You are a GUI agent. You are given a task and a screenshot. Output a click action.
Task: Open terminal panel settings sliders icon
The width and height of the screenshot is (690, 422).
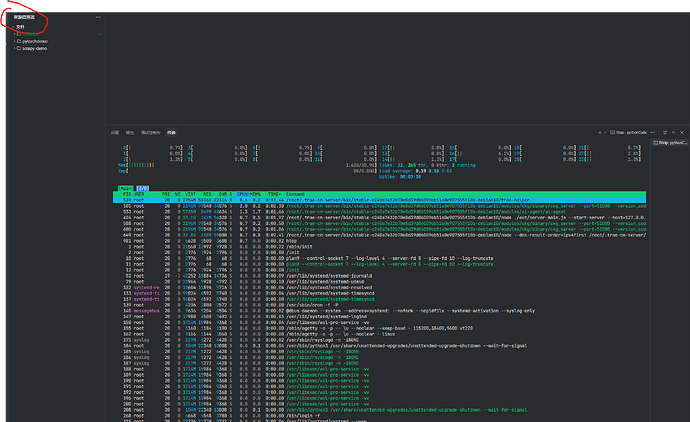665,132
